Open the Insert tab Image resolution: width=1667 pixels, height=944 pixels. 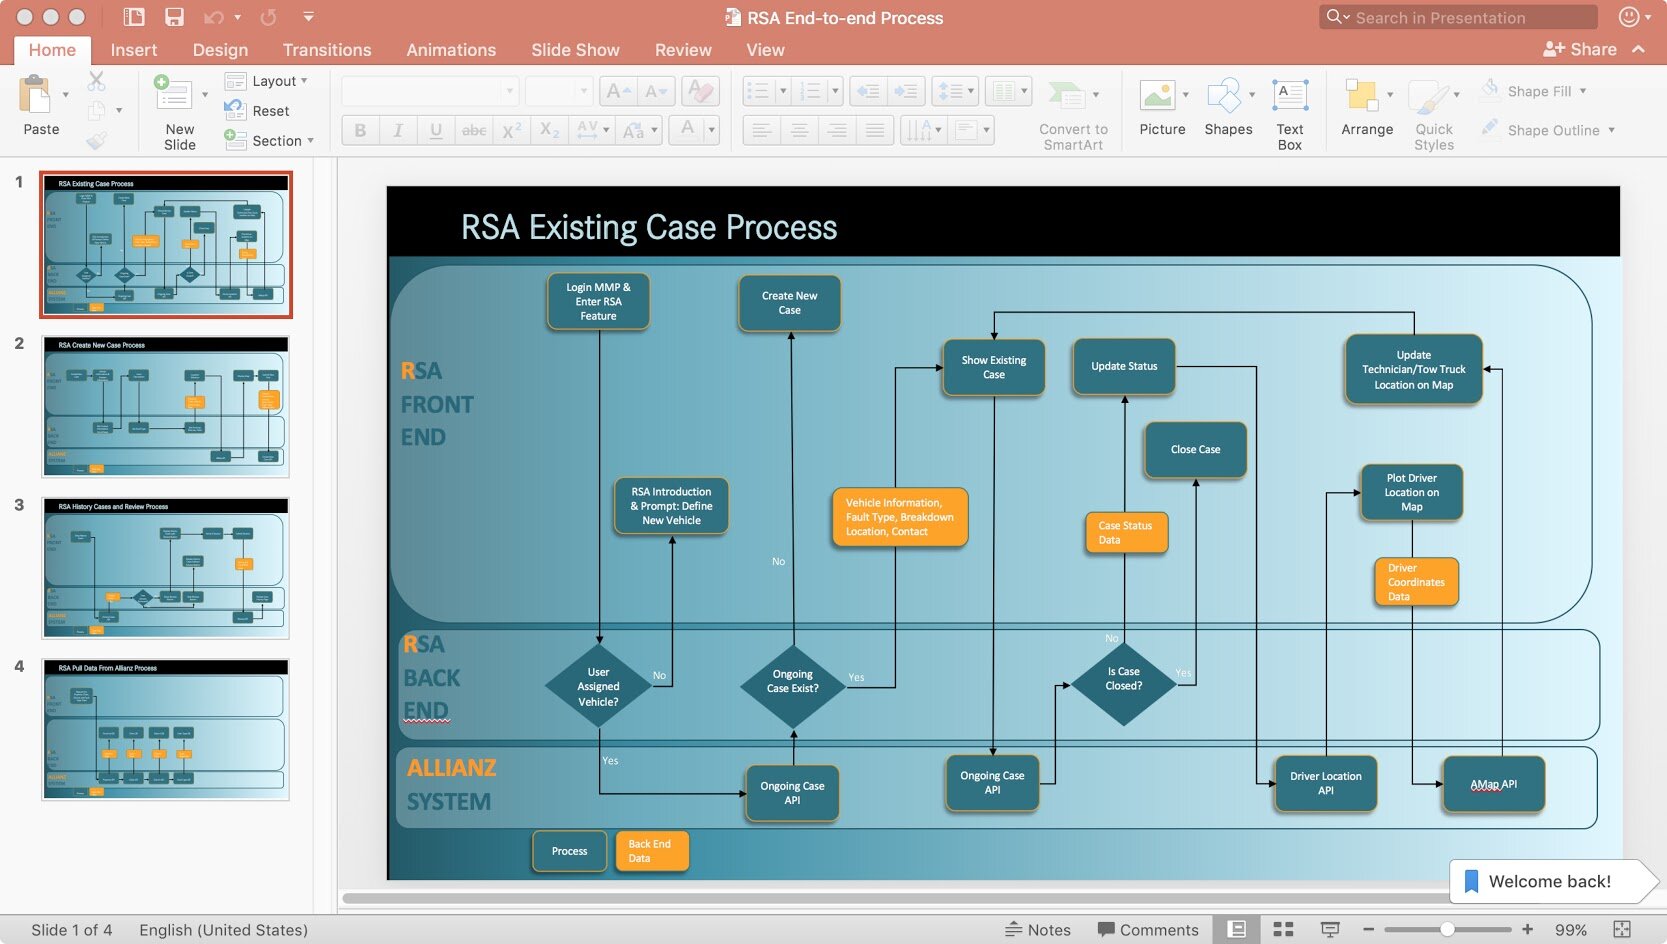click(x=133, y=50)
